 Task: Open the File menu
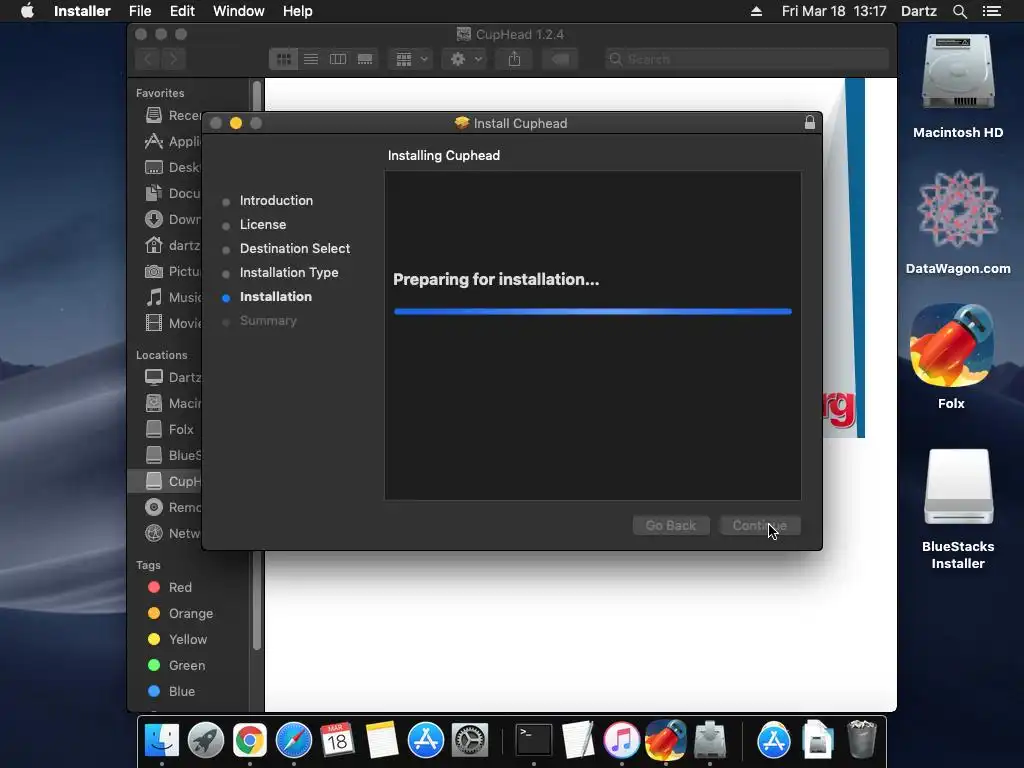[140, 11]
